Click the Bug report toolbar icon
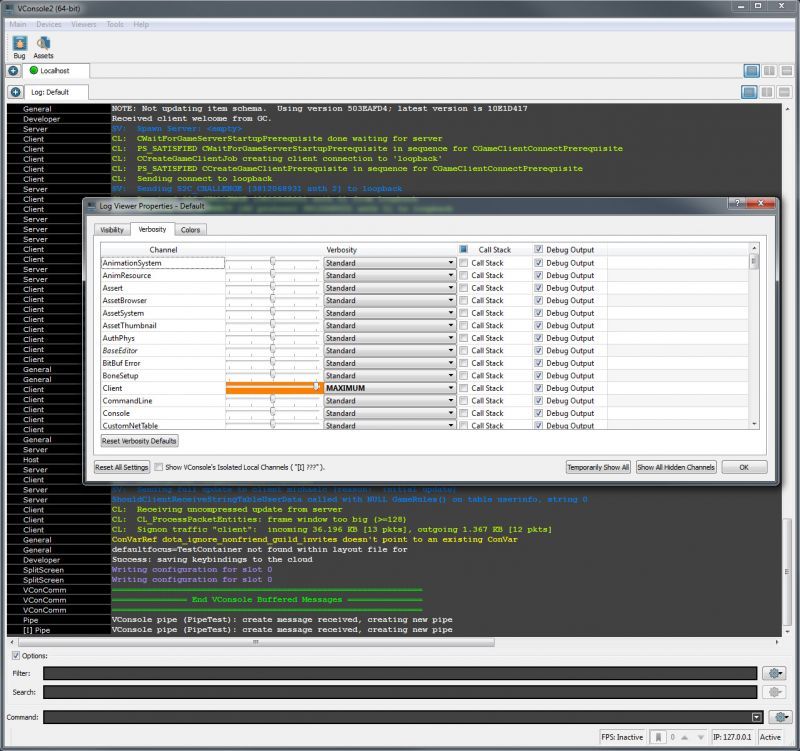 [x=19, y=43]
